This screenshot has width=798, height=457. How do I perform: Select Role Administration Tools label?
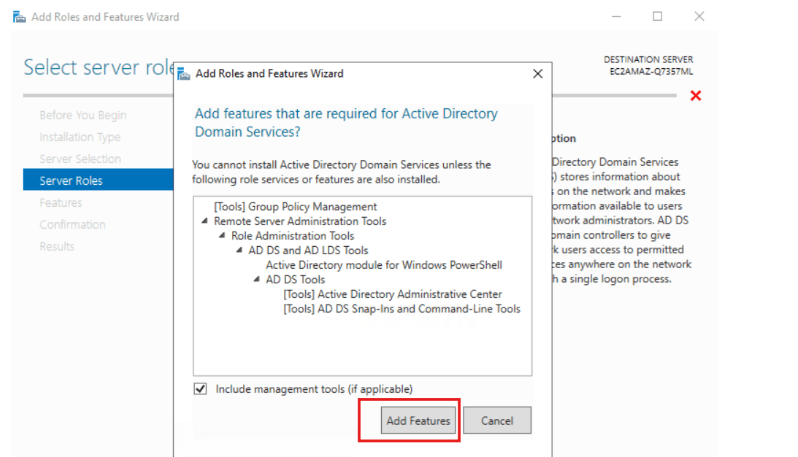293,236
